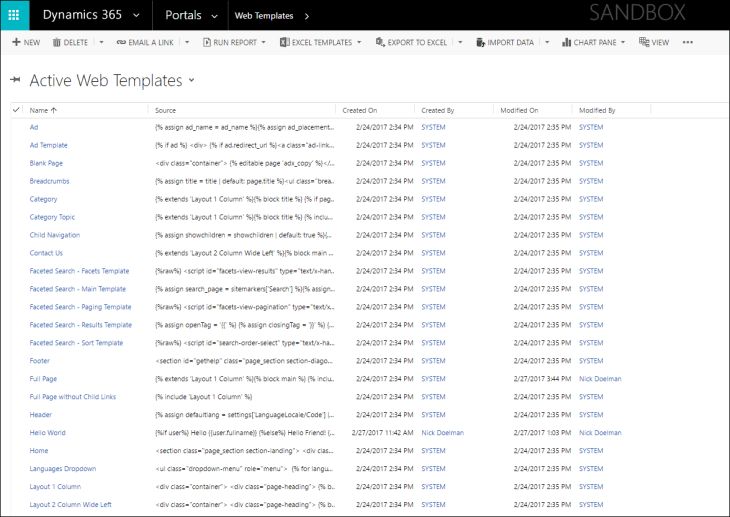Click the Email a Link icon
730x517 pixels.
pyautogui.click(x=121, y=43)
